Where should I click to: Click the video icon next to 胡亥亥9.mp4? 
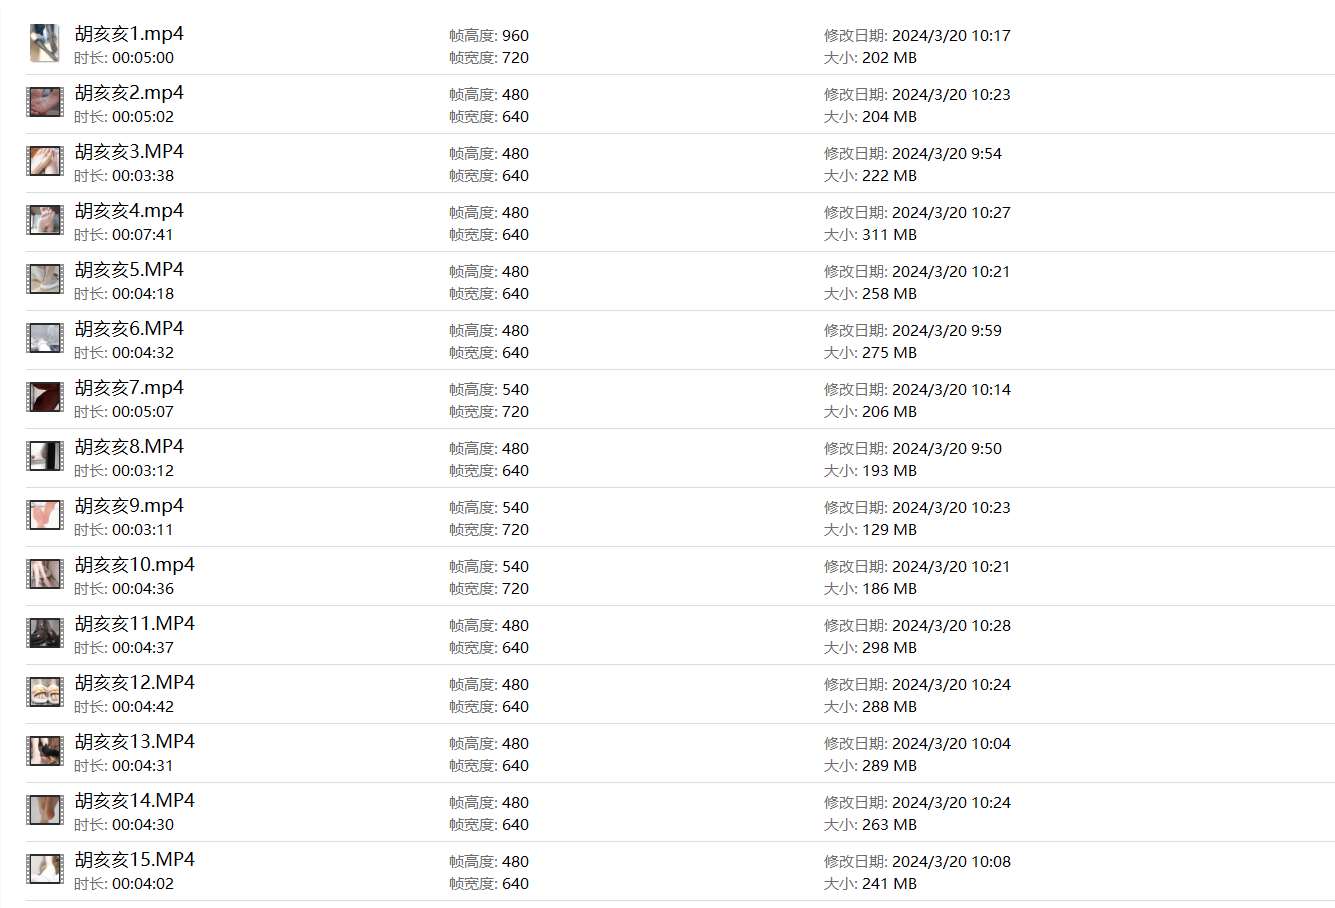click(x=45, y=516)
